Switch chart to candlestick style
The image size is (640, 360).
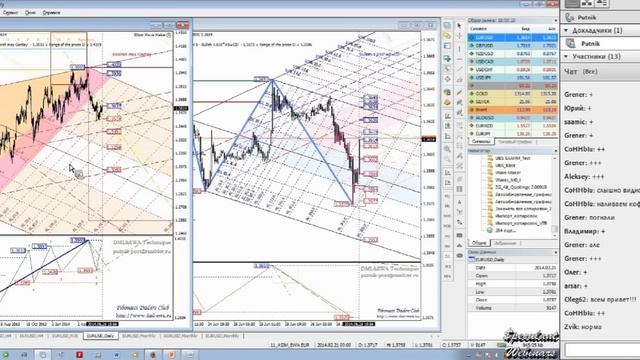(x=447, y=126)
